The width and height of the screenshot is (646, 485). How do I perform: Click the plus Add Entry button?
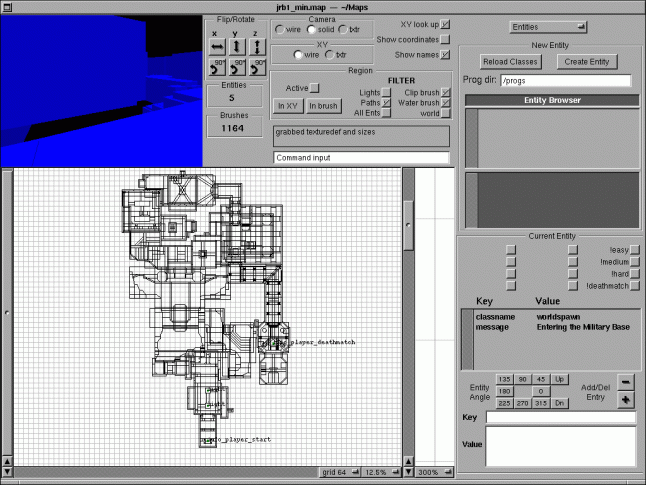tap(625, 399)
